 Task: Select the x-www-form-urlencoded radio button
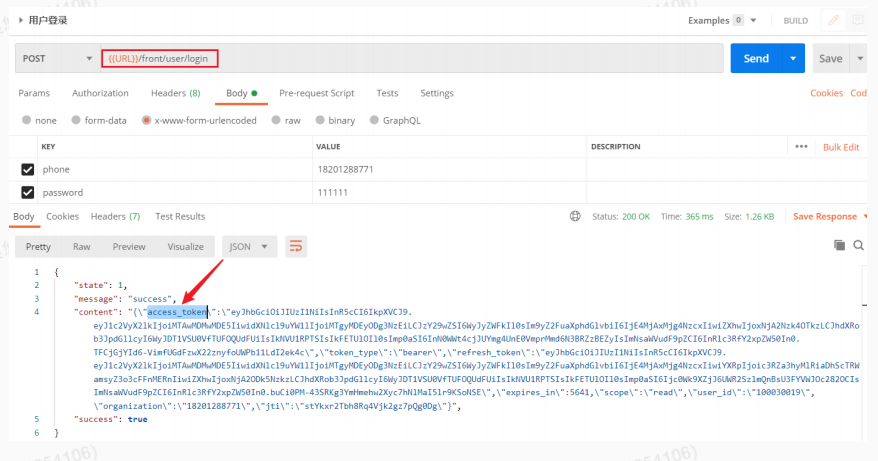point(146,120)
